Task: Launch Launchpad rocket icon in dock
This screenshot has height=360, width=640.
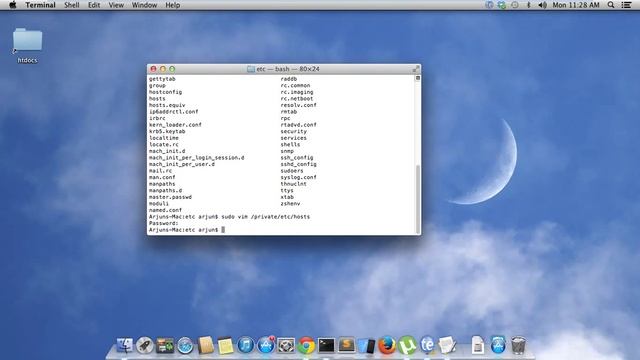Action: click(144, 345)
